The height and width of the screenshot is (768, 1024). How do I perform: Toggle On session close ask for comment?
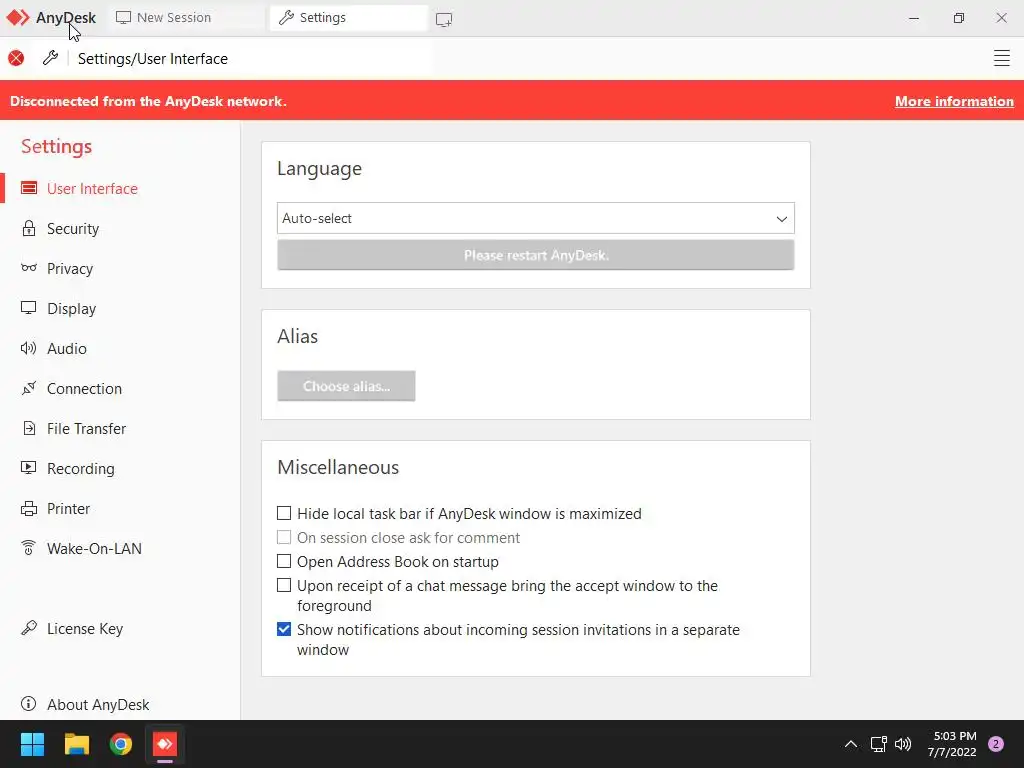click(x=284, y=537)
